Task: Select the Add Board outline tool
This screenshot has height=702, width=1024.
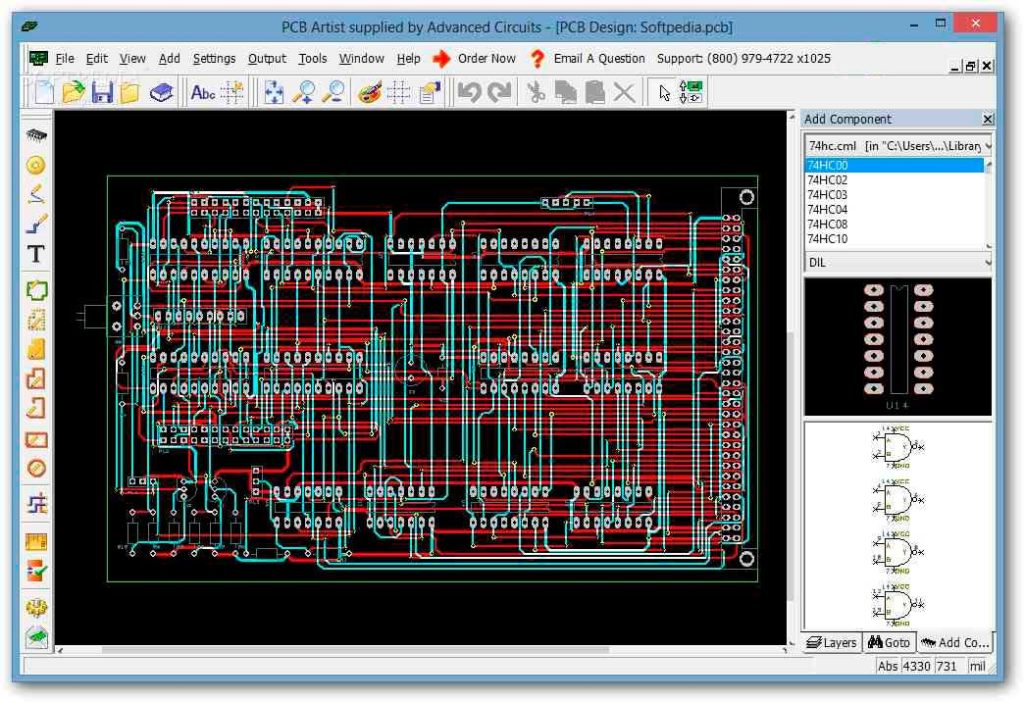Action: click(x=36, y=291)
